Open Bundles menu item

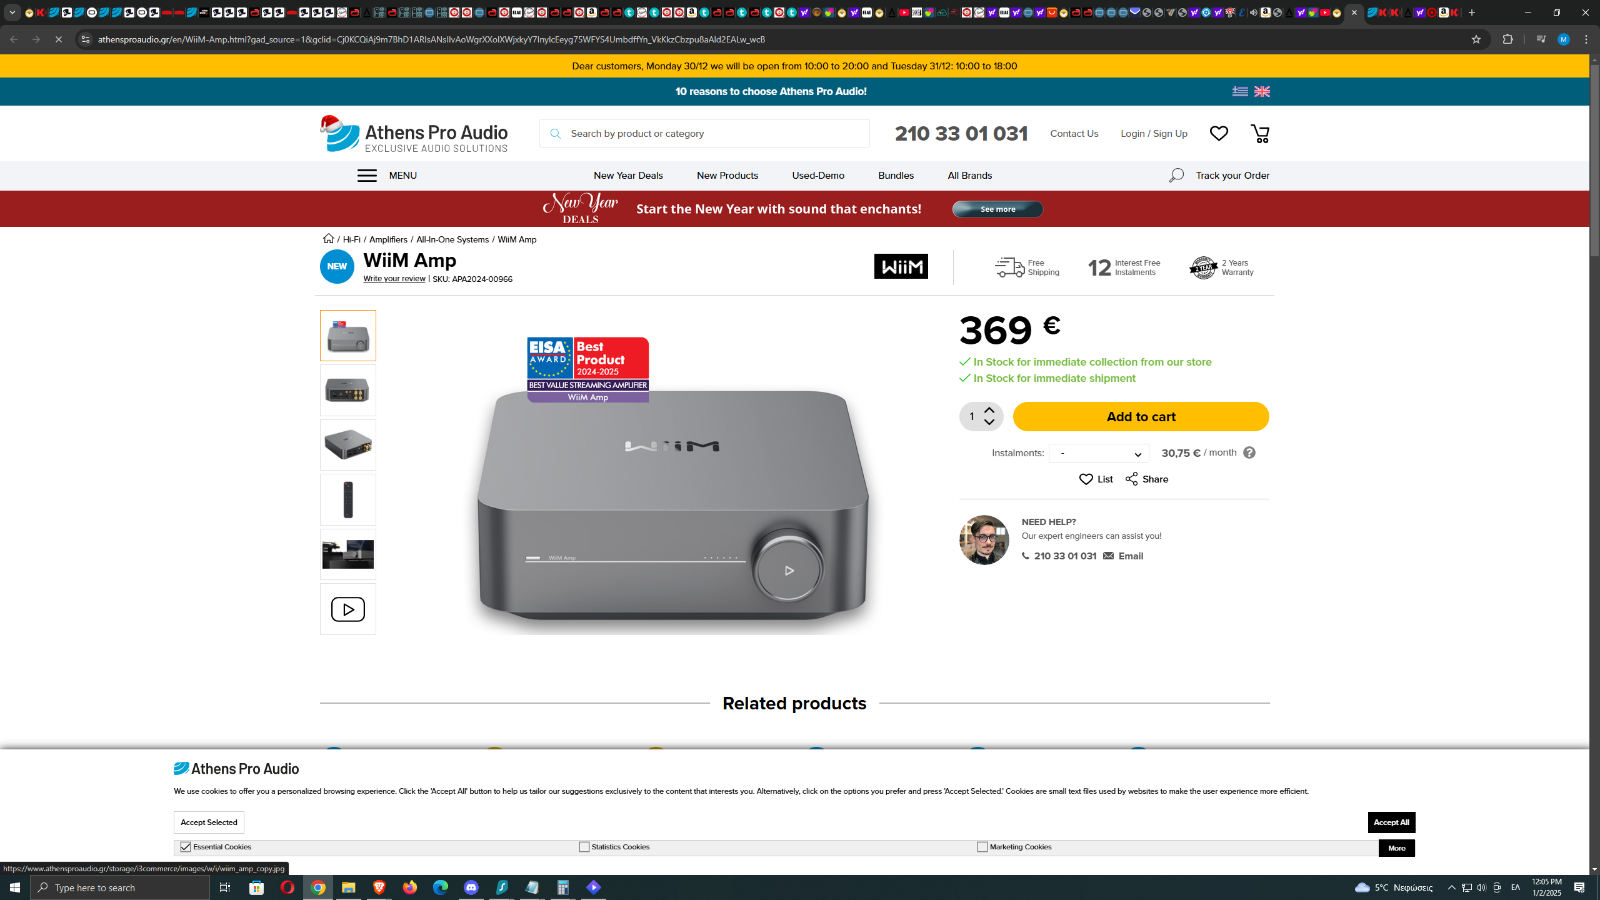896,175
